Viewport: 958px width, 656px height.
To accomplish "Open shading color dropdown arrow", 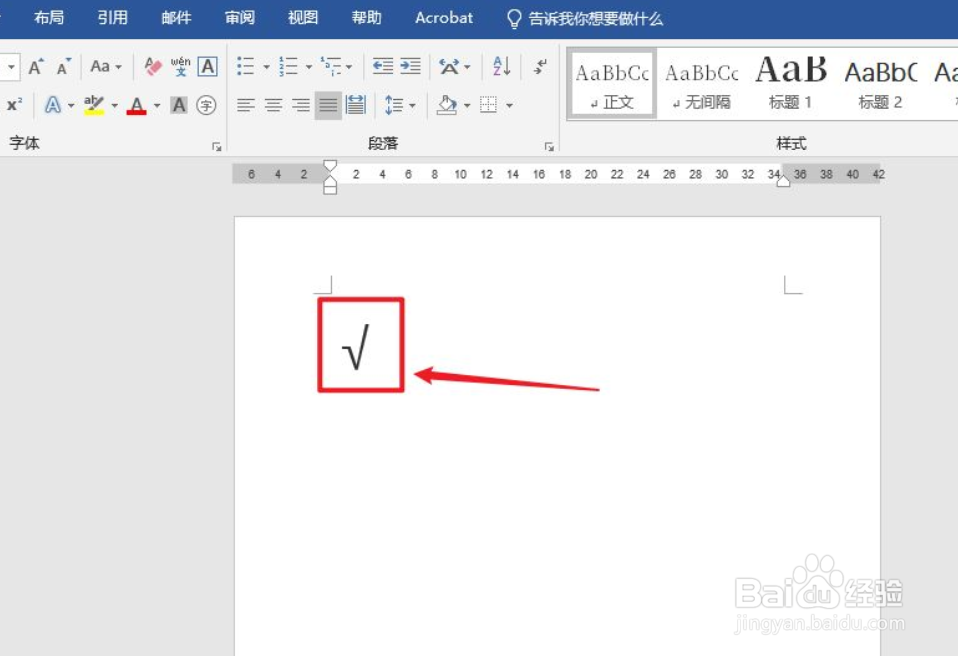I will click(x=467, y=106).
